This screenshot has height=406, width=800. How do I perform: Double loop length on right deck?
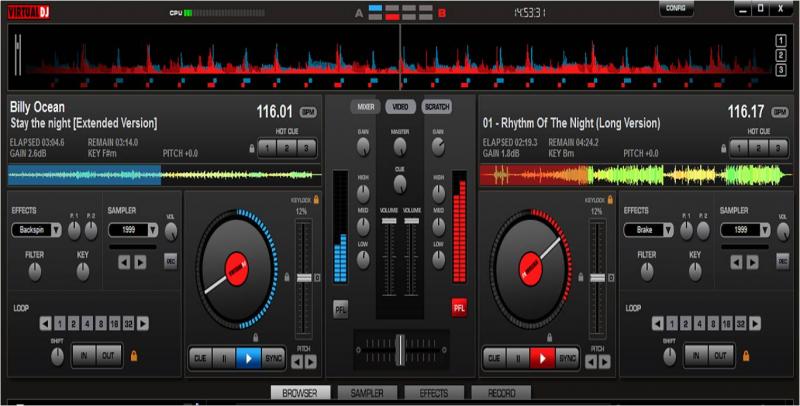[x=755, y=323]
